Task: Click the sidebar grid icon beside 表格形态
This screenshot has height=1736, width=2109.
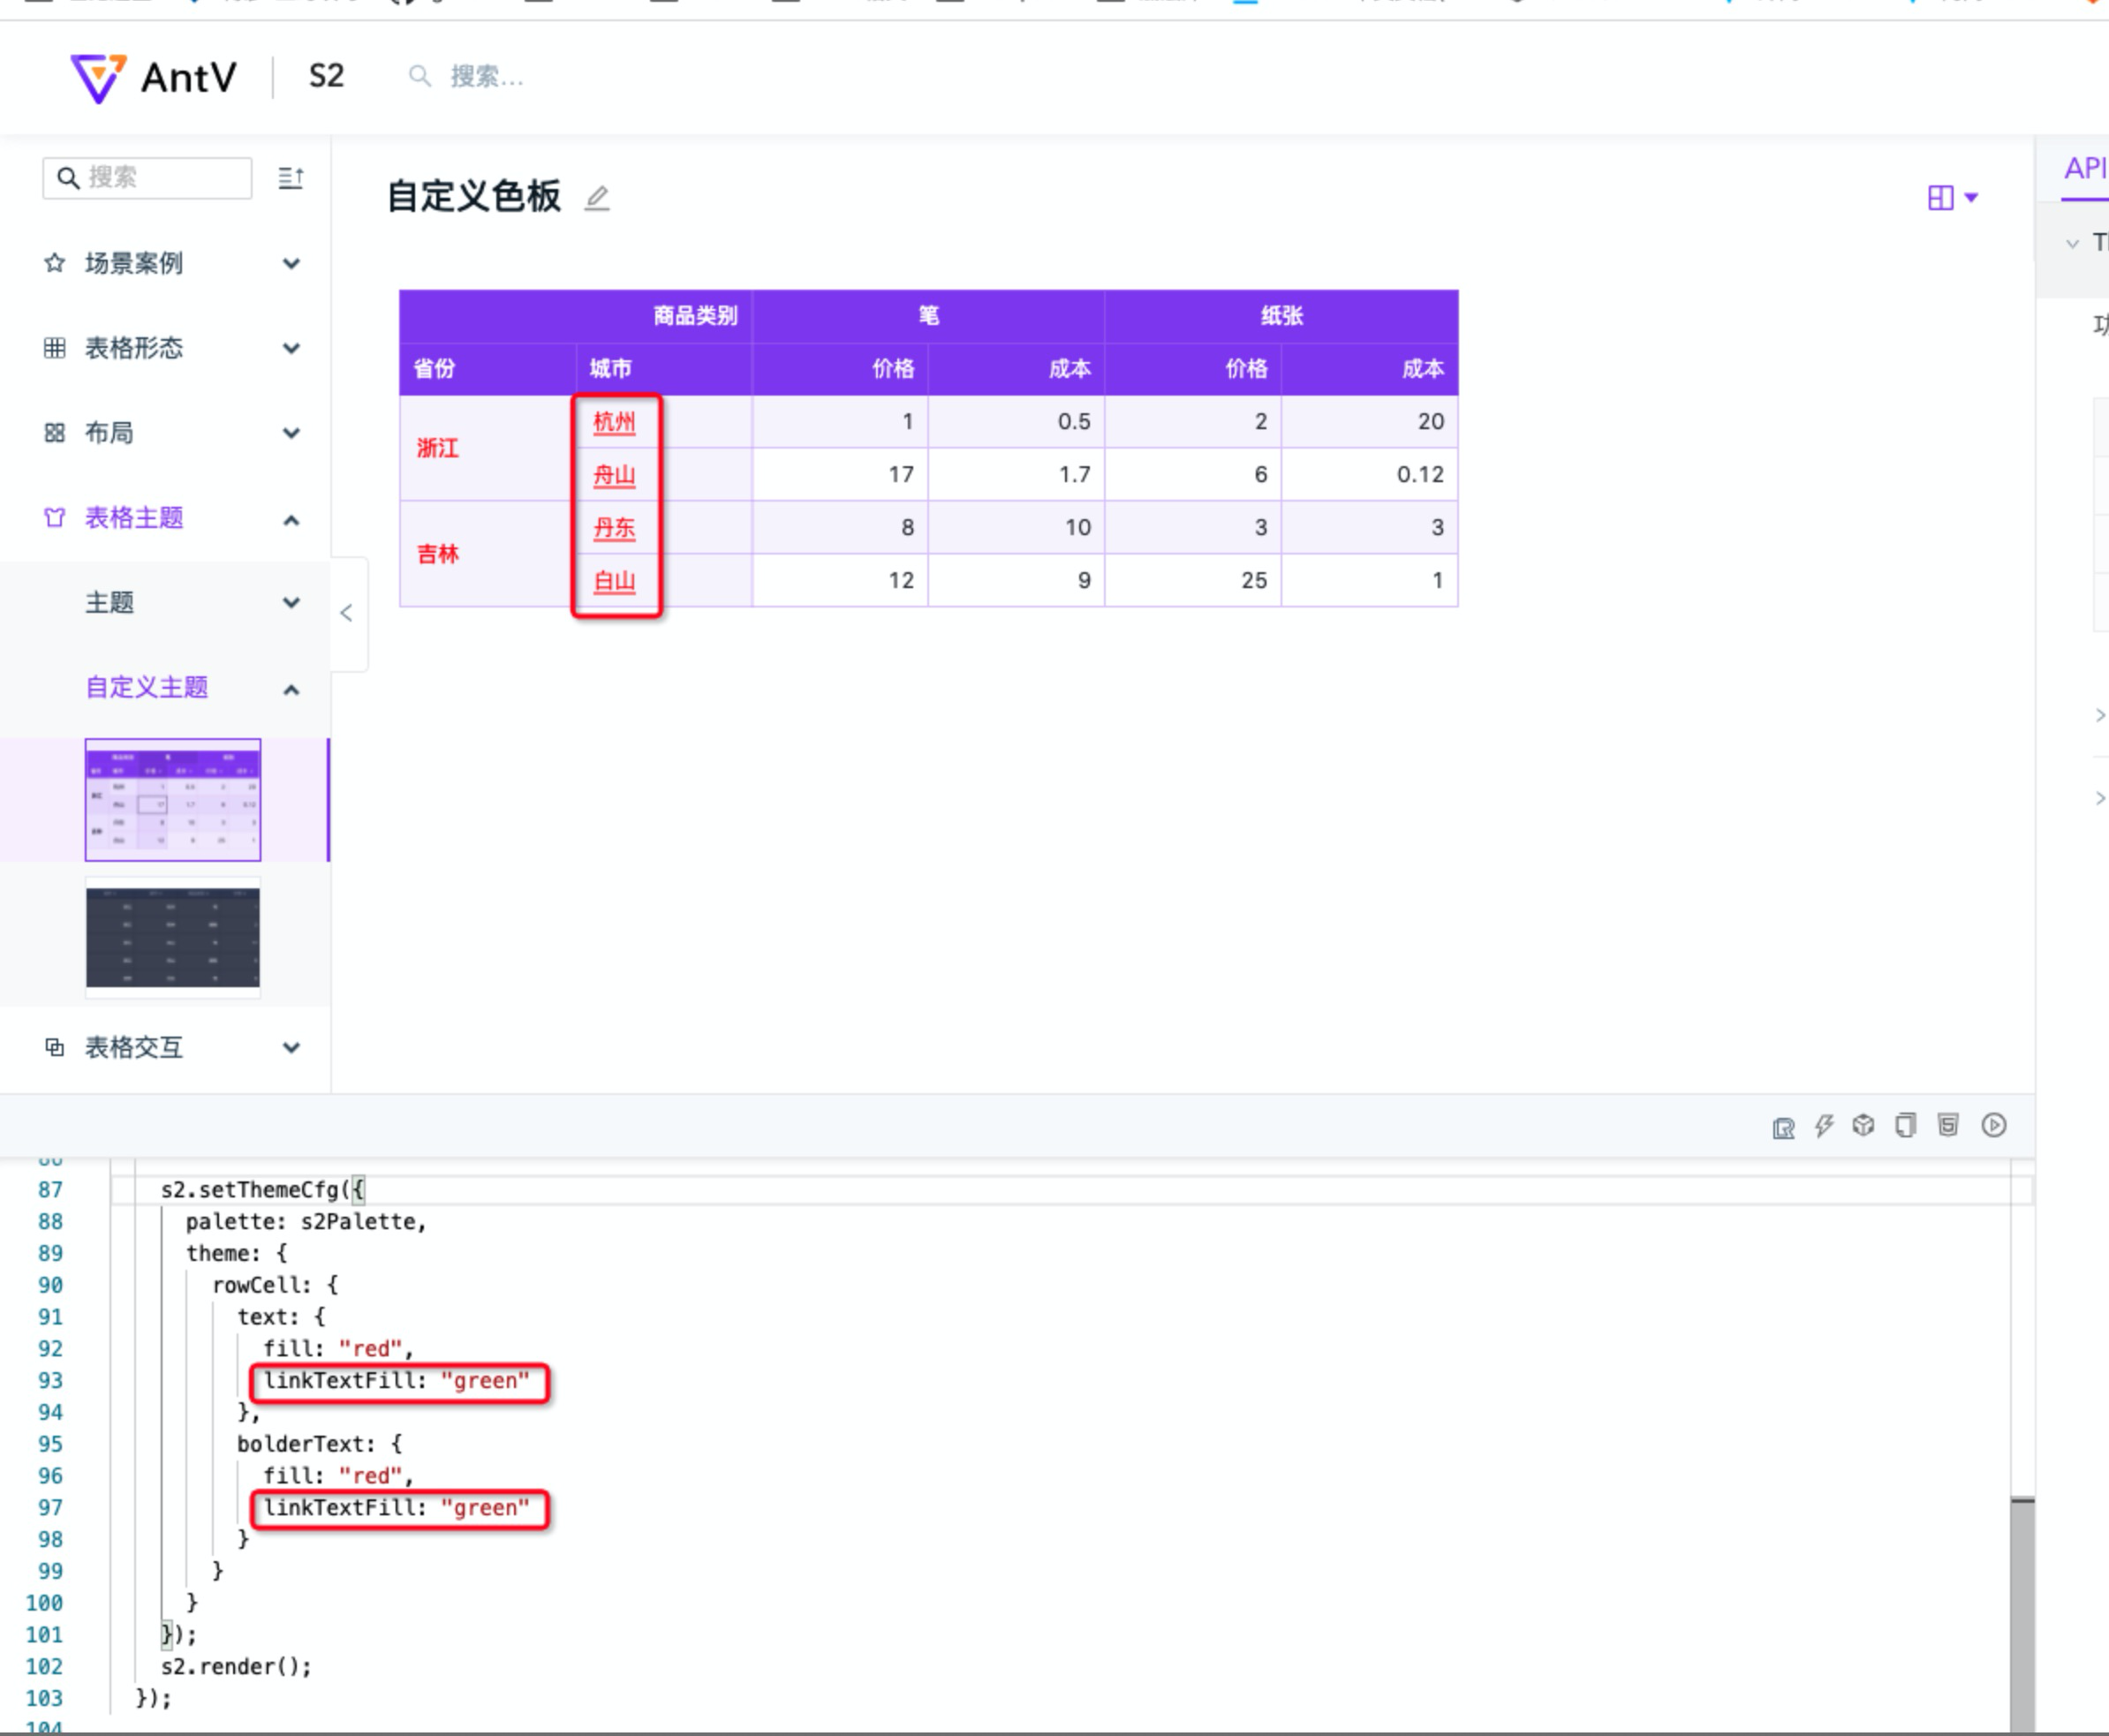Action: [x=55, y=348]
